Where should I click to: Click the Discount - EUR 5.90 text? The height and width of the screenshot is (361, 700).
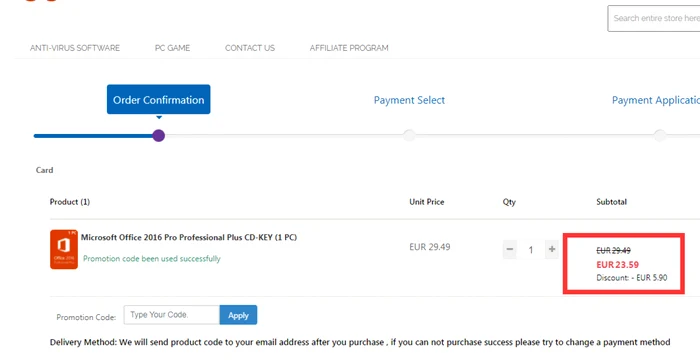(x=632, y=278)
